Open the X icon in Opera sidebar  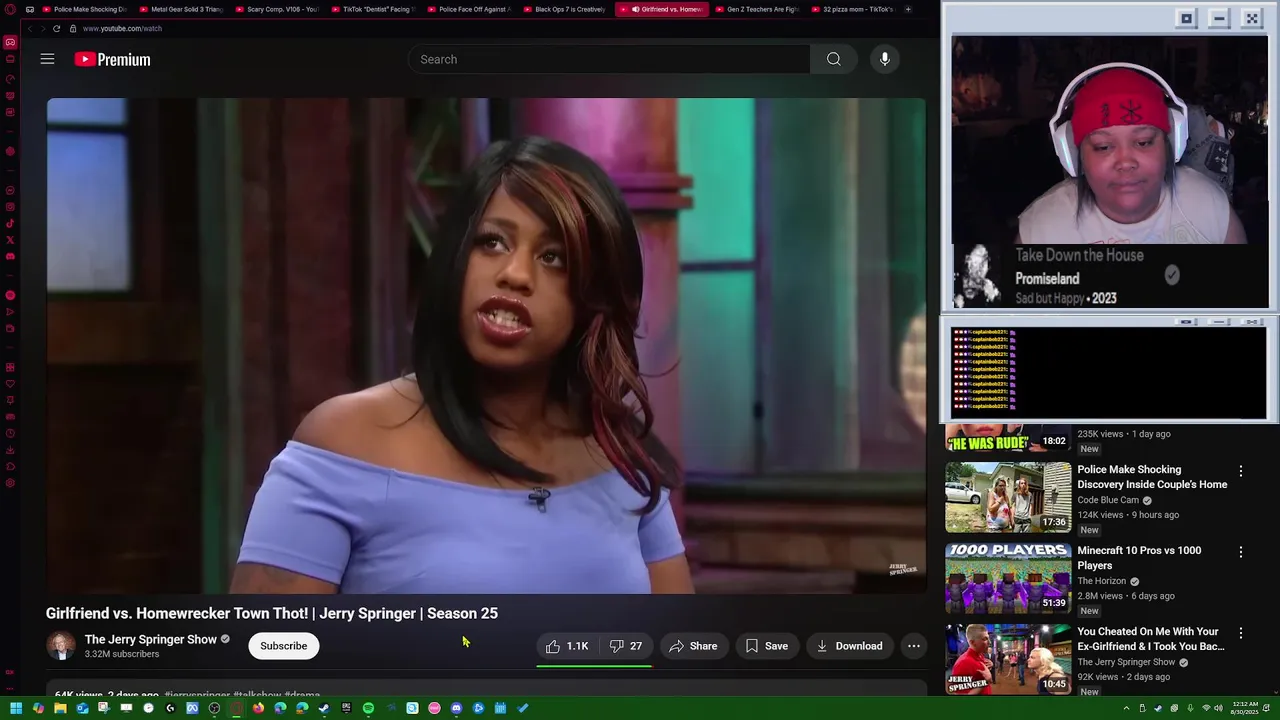[x=10, y=240]
